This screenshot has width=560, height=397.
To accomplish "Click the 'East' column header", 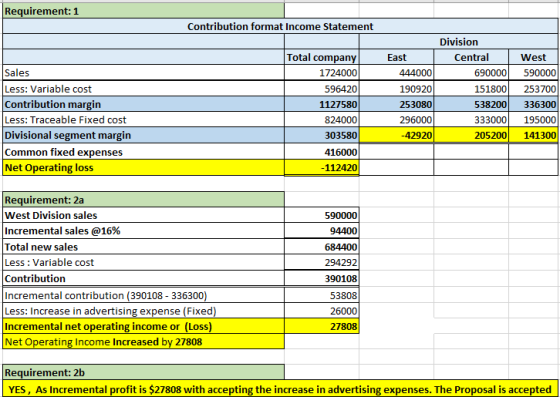I will pyautogui.click(x=396, y=57).
